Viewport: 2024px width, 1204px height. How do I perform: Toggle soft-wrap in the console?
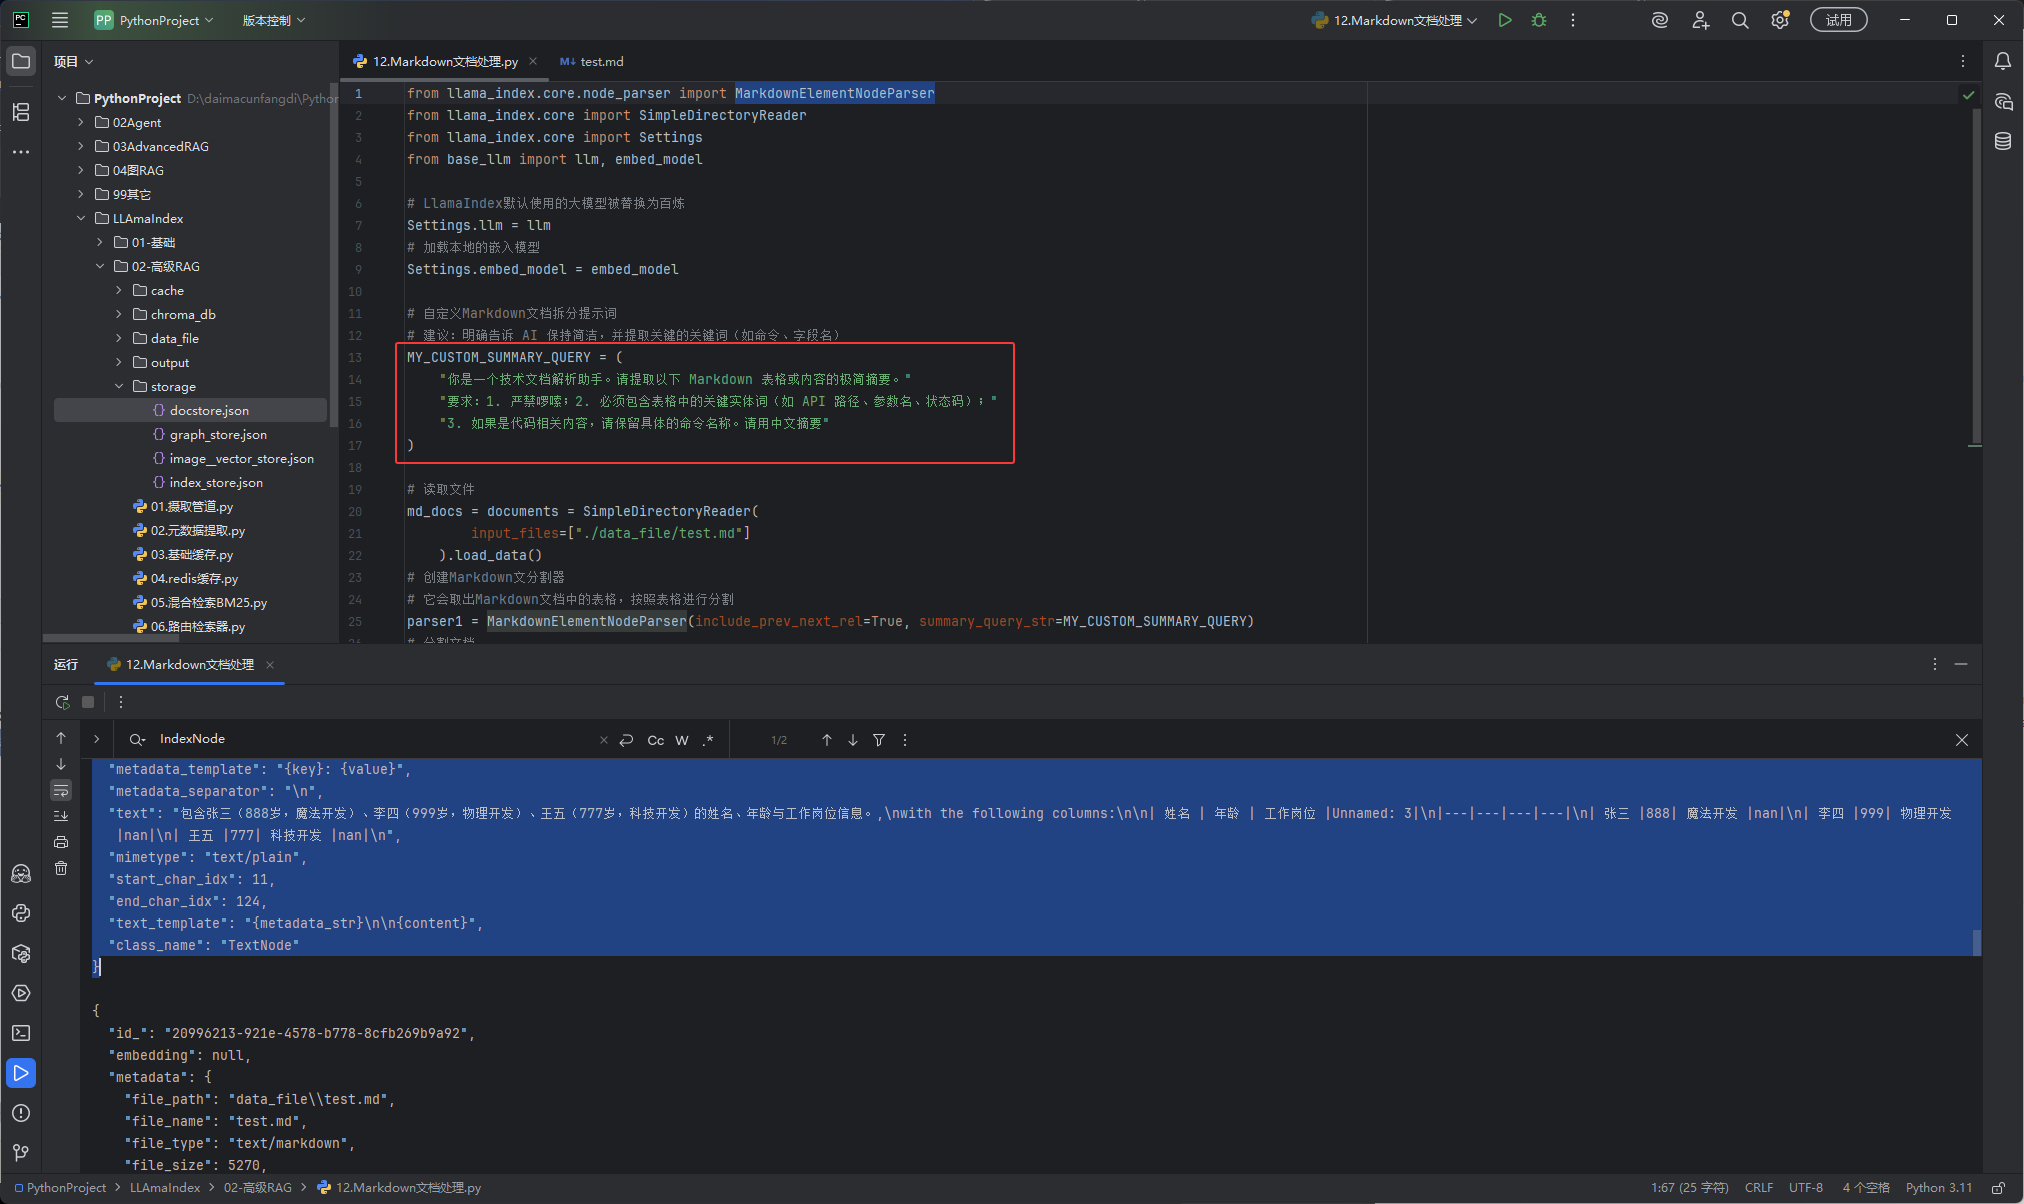61,790
